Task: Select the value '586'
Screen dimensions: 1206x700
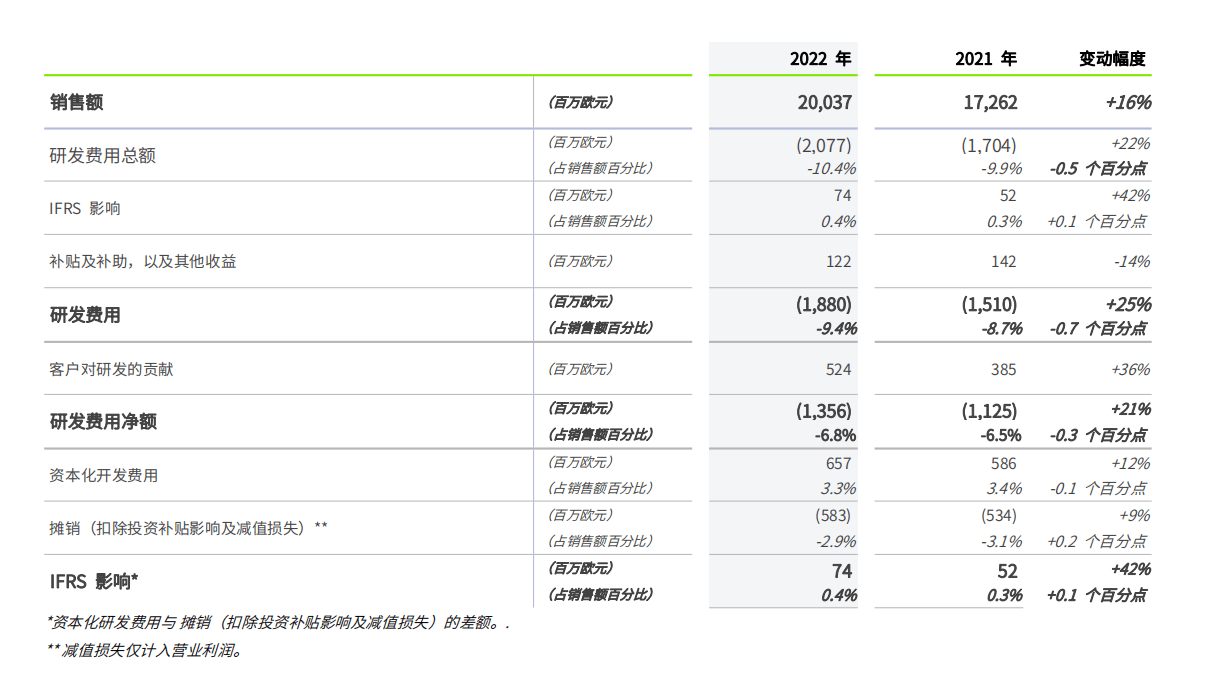Action: [x=1004, y=463]
